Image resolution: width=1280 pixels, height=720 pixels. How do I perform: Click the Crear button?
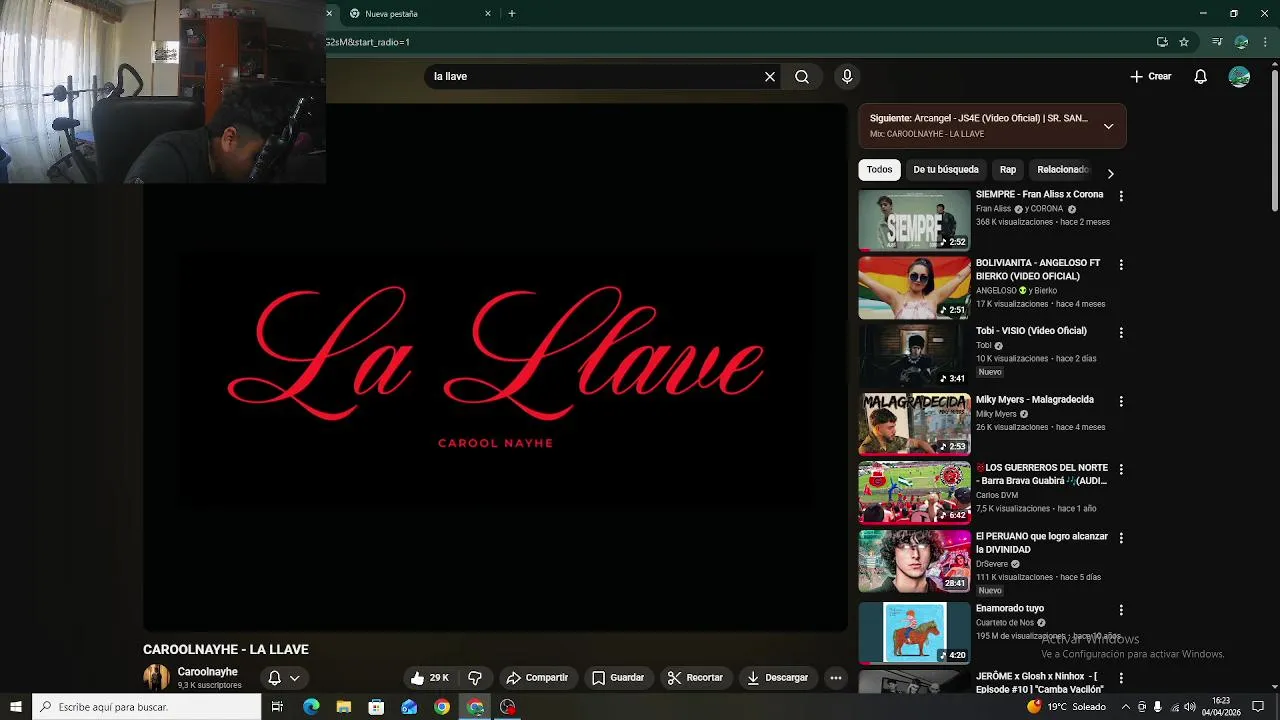1151,76
